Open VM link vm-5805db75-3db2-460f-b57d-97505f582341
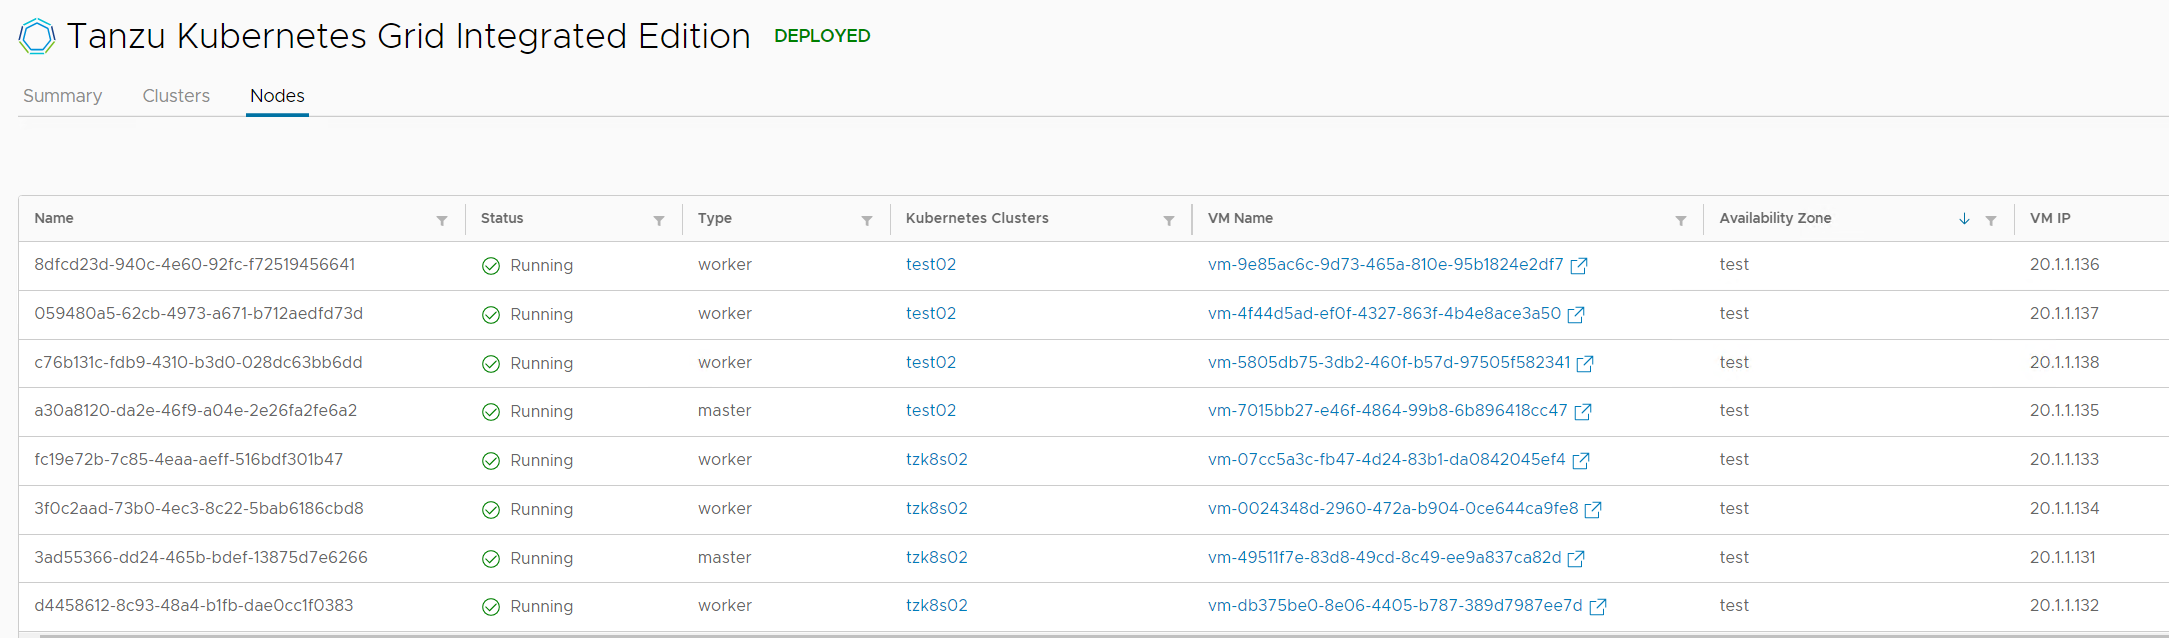The height and width of the screenshot is (638, 2169). (1389, 362)
